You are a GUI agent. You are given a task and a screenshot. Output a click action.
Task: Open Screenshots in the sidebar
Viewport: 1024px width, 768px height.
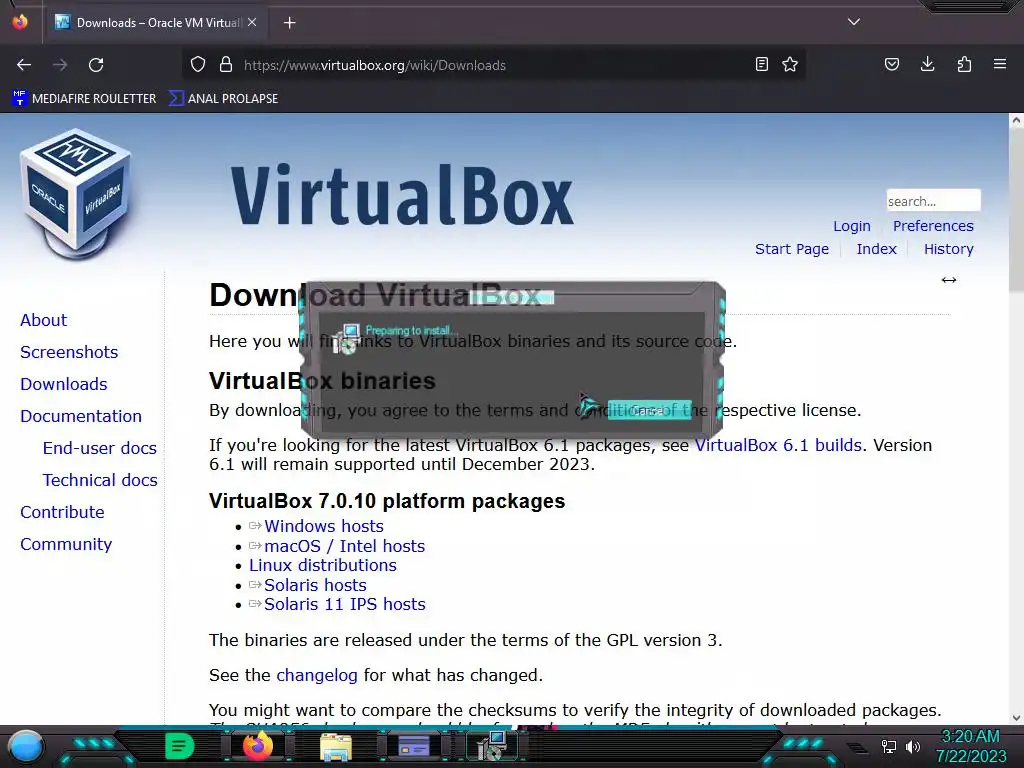[69, 353]
